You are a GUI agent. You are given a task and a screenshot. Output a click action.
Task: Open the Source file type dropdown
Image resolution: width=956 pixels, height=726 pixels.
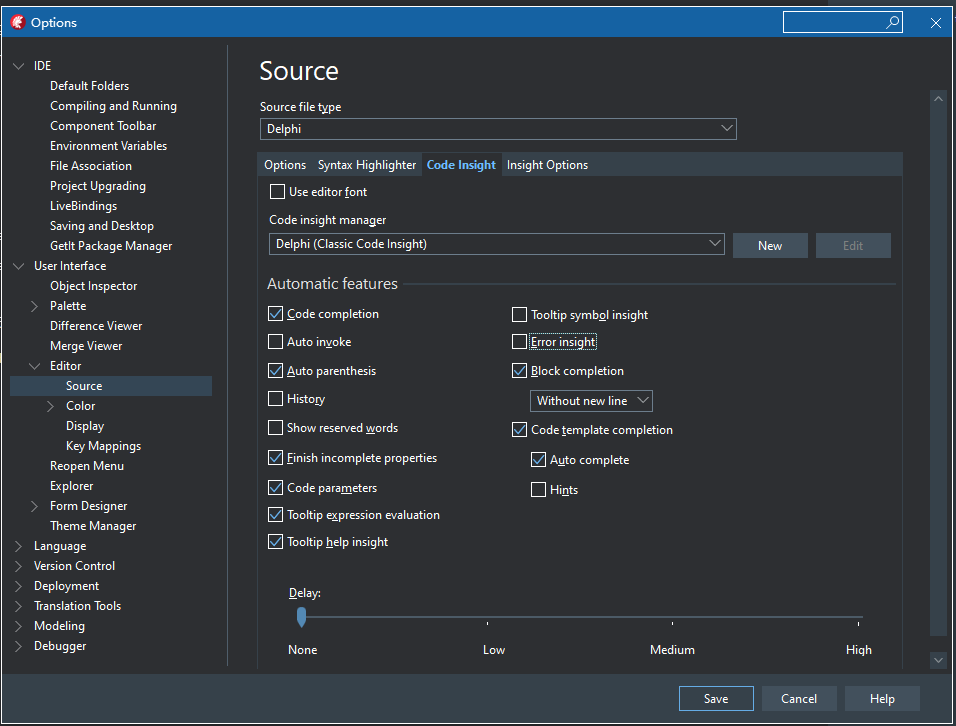(498, 129)
